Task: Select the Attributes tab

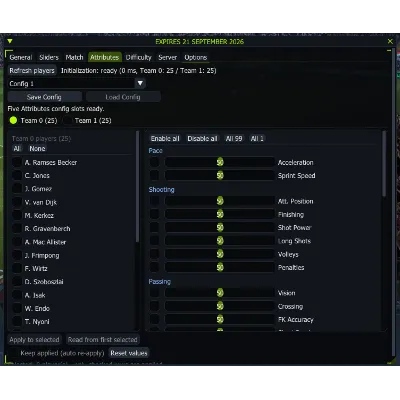Action: (104, 57)
